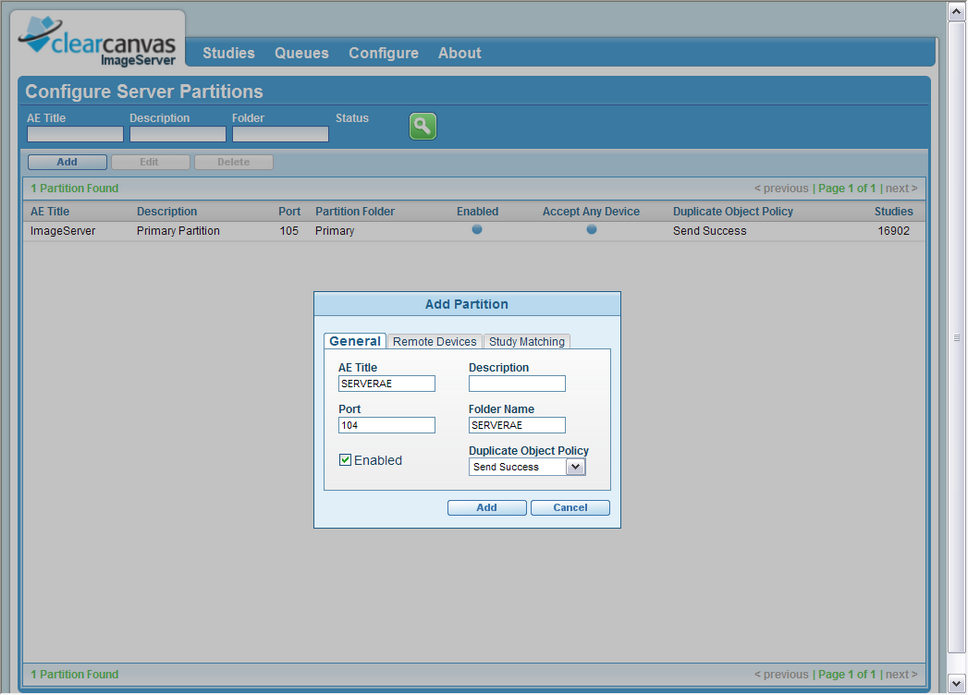This screenshot has height=695, width=968.
Task: Click the dialog AE Title field SERVERAE
Action: 386,383
